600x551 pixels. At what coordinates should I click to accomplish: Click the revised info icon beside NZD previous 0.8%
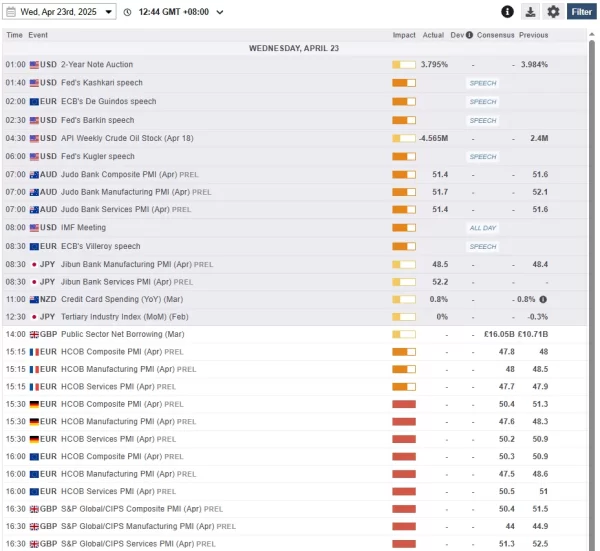[x=543, y=299]
